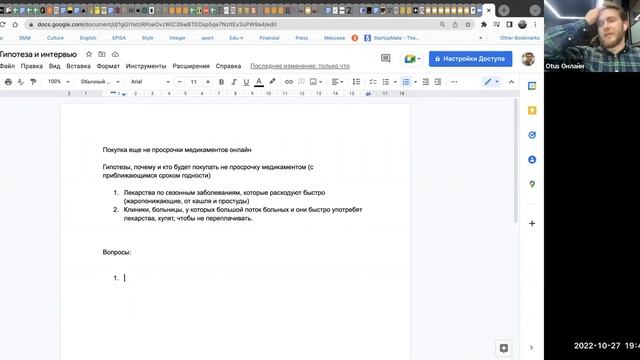Screen dimensions: 640x360
Task: Click the Add comment toolbar icon
Action: (301, 82)
